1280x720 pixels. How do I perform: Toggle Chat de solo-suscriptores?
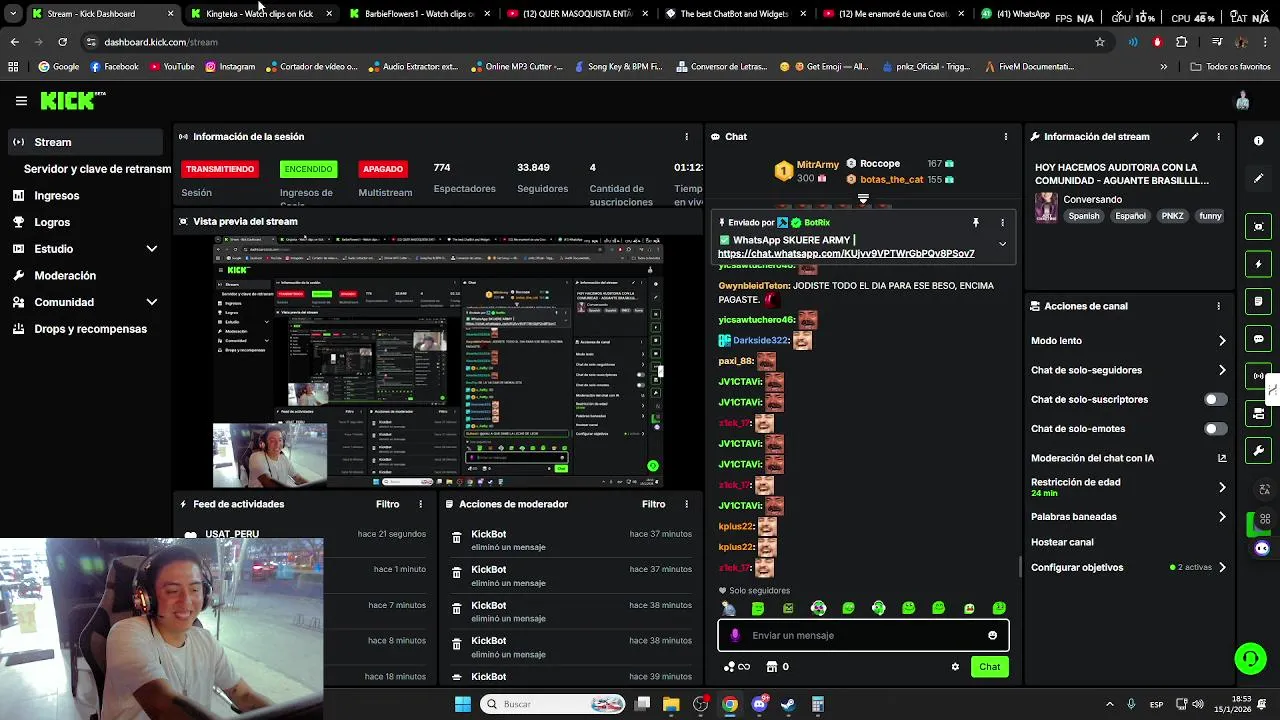[x=1215, y=400]
